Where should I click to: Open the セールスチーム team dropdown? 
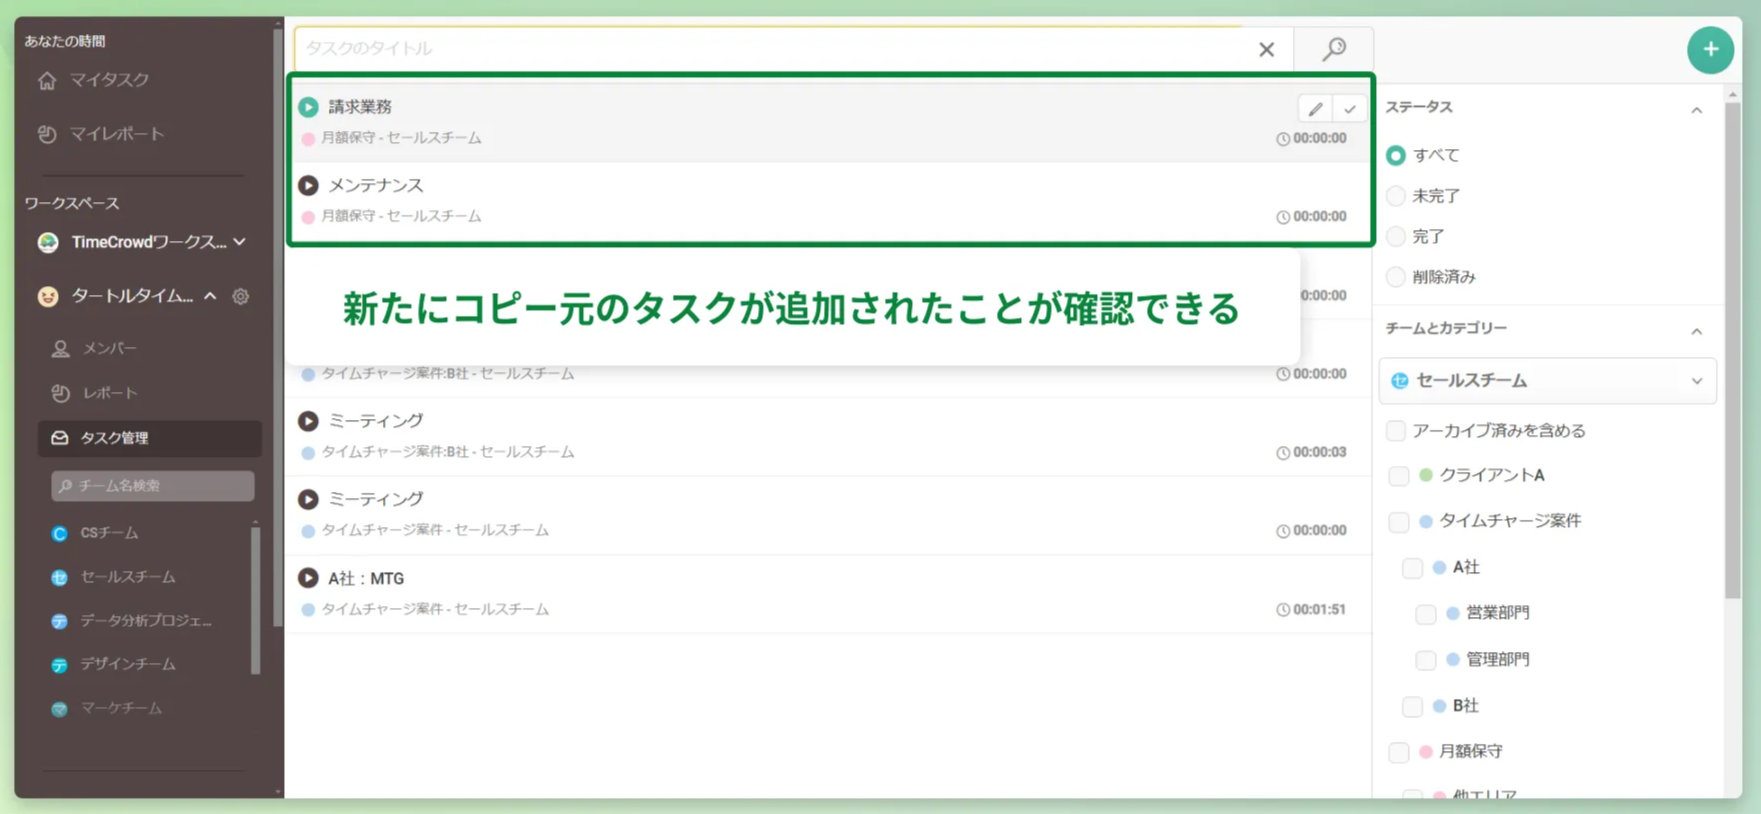click(x=1547, y=381)
